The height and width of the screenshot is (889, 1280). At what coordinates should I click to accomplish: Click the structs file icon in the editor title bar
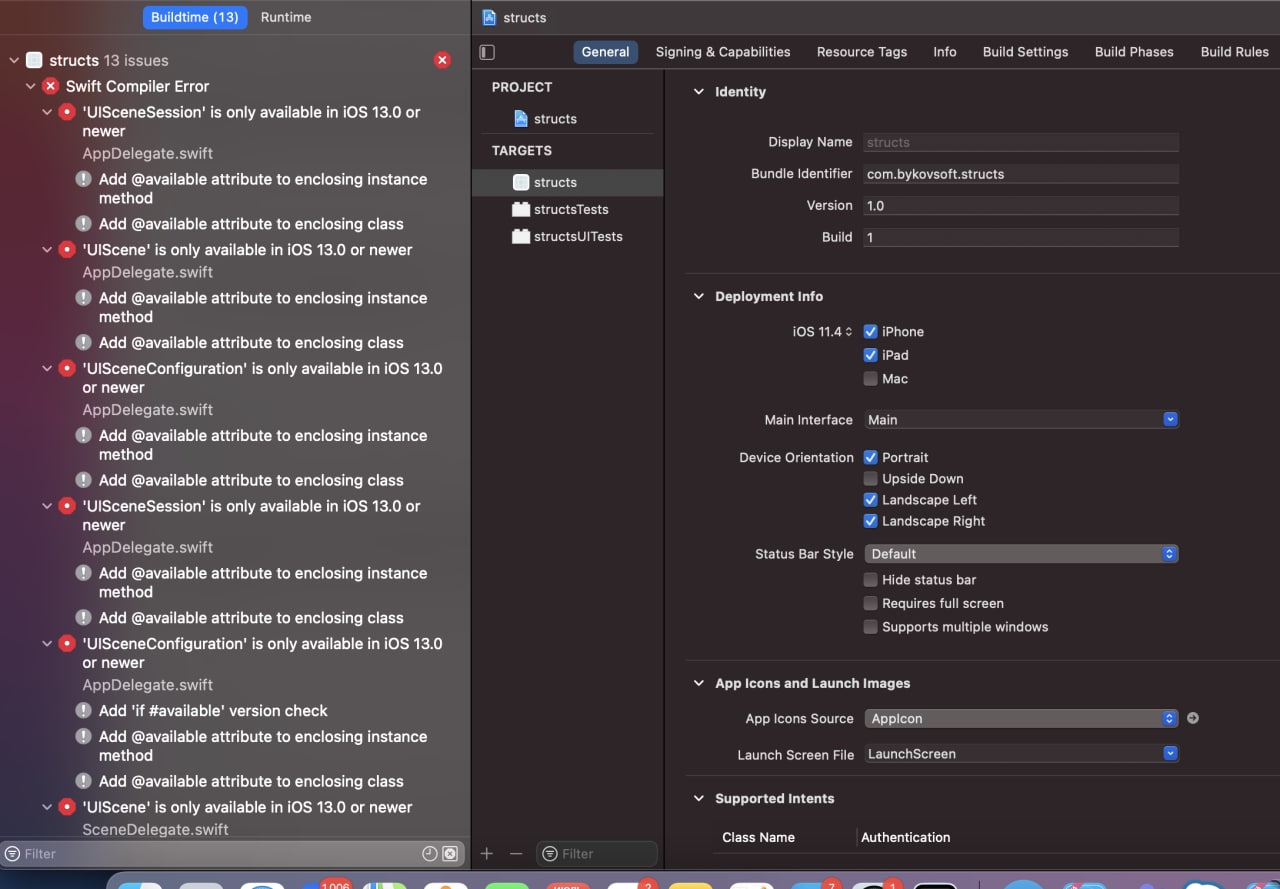(x=489, y=17)
